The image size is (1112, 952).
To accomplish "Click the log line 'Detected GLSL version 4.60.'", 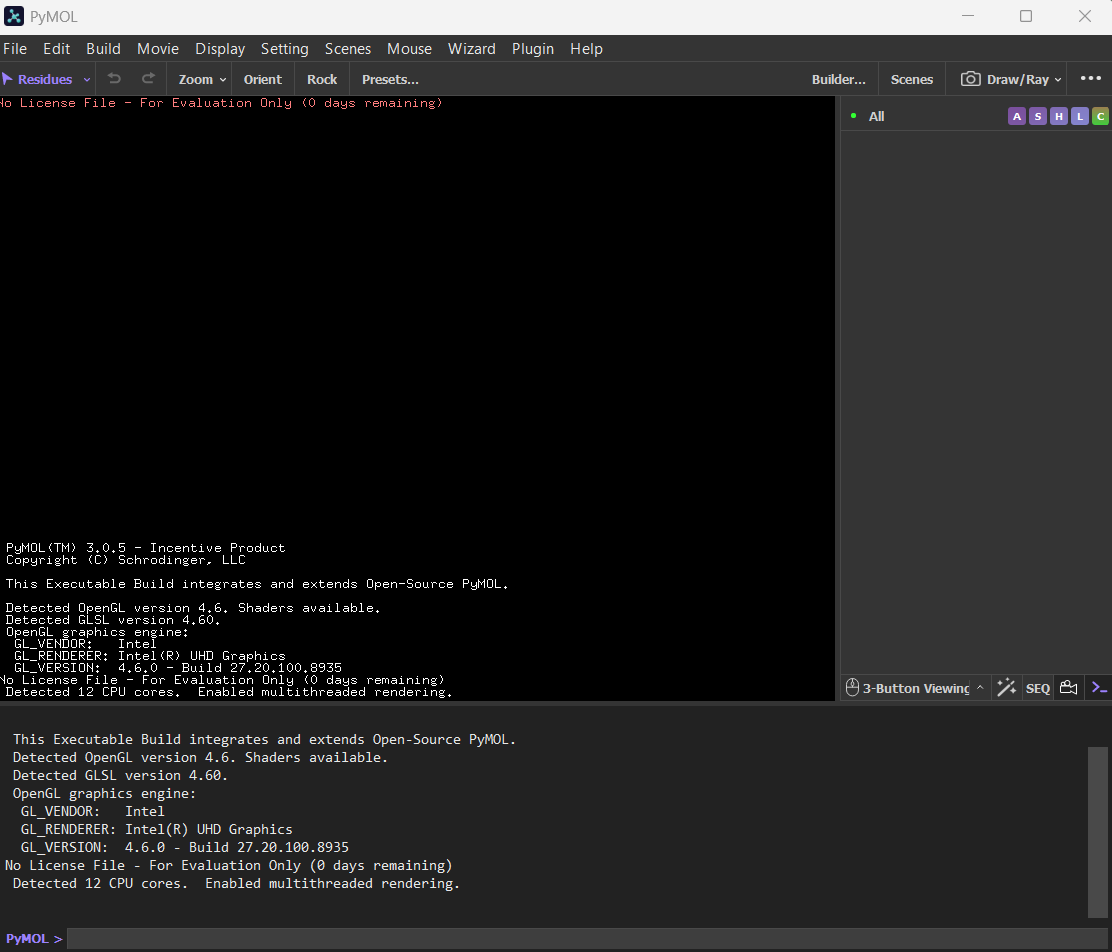I will [x=120, y=775].
